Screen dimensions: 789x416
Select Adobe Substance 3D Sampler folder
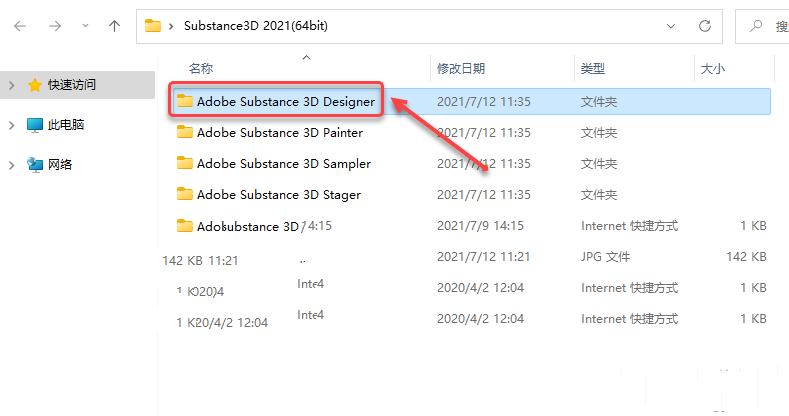[x=284, y=164]
